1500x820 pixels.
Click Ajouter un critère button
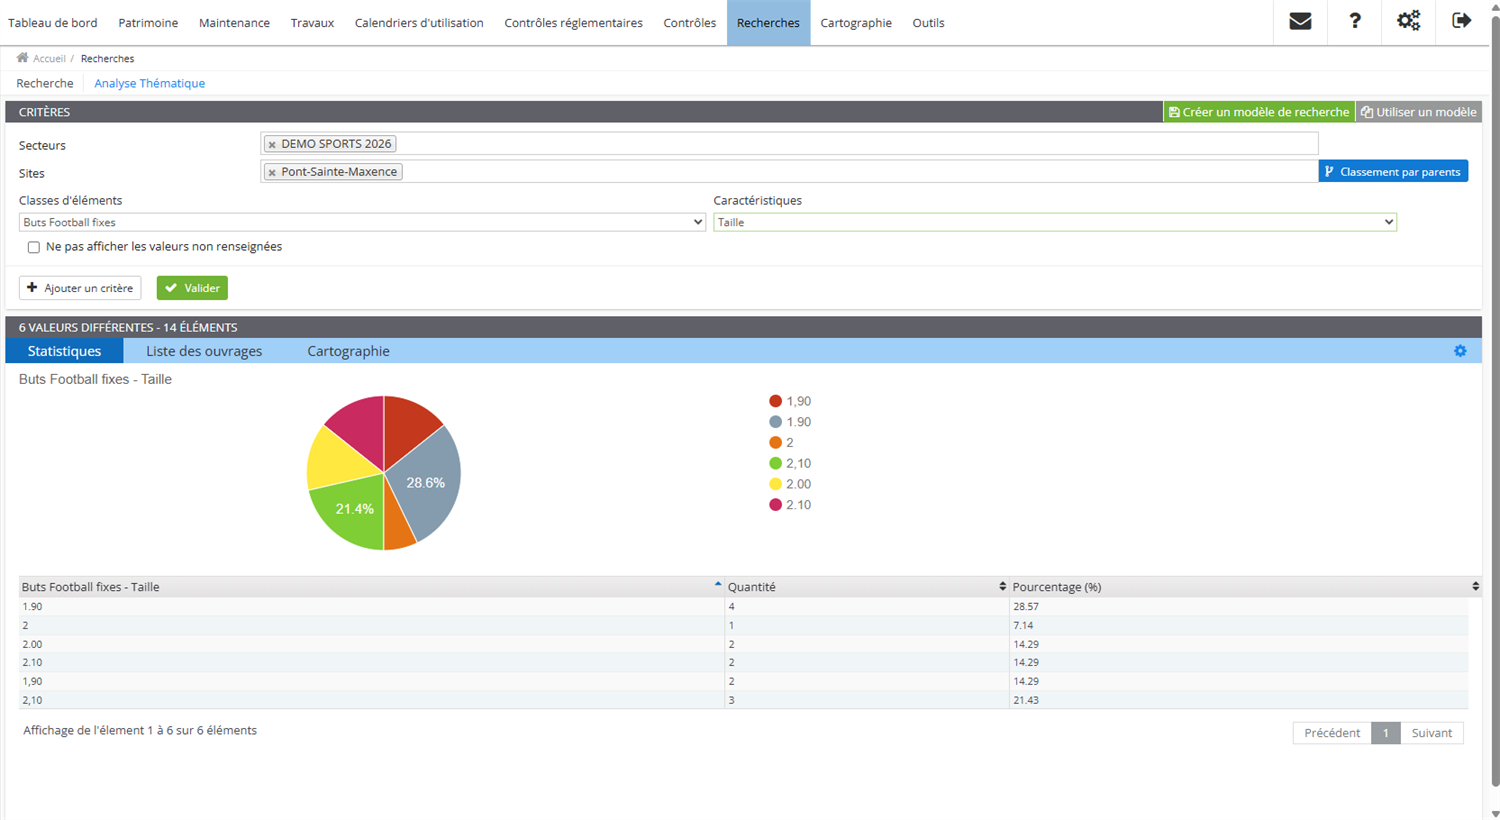coord(80,288)
